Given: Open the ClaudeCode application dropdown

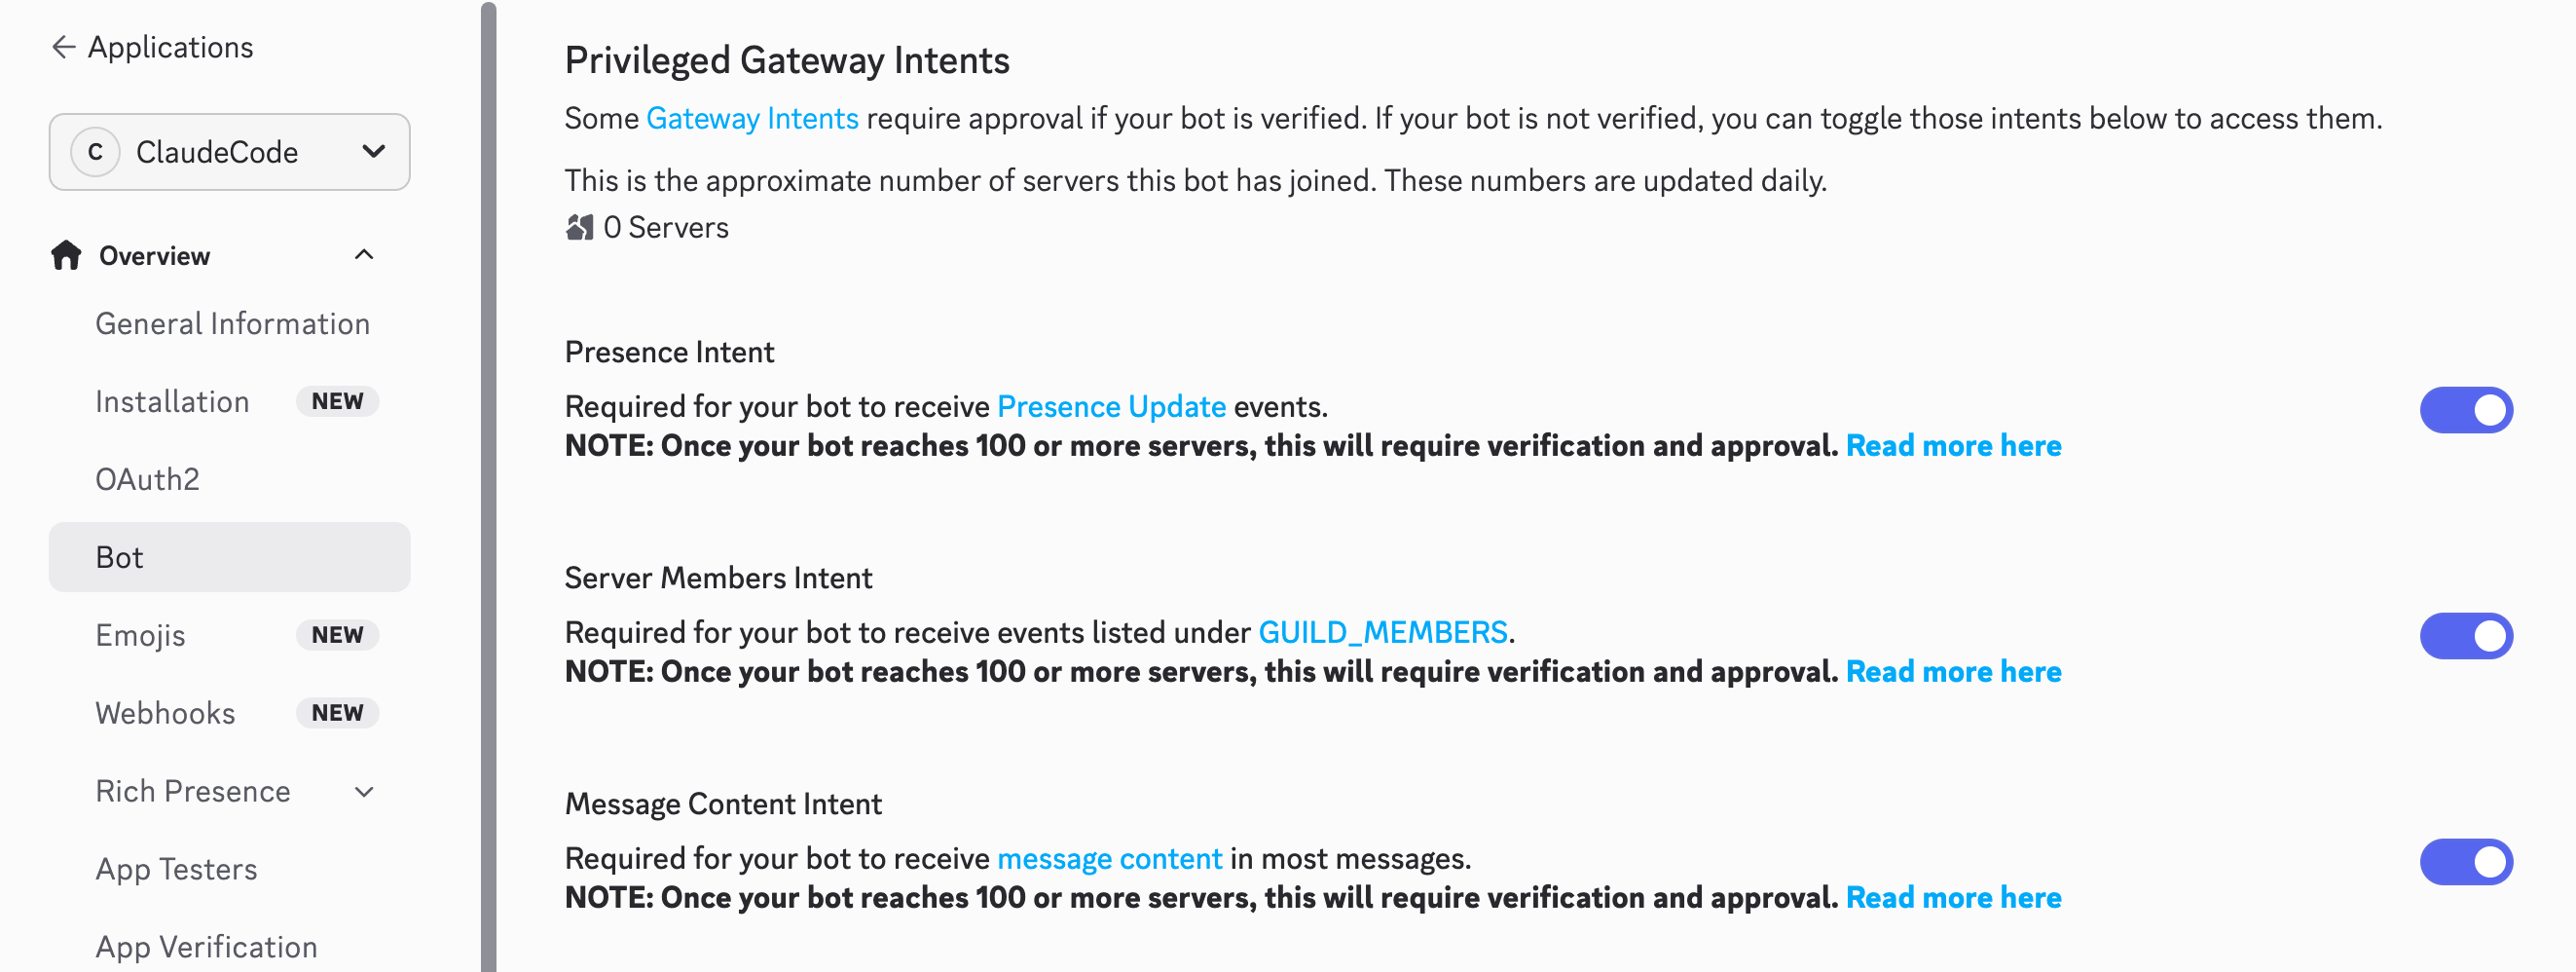Looking at the screenshot, I should tap(373, 152).
